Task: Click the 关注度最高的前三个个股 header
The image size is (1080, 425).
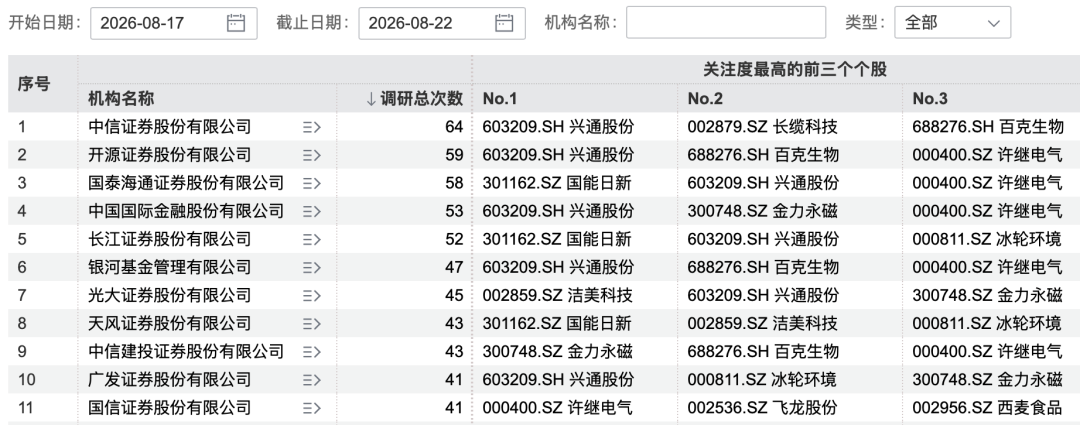Action: [795, 70]
